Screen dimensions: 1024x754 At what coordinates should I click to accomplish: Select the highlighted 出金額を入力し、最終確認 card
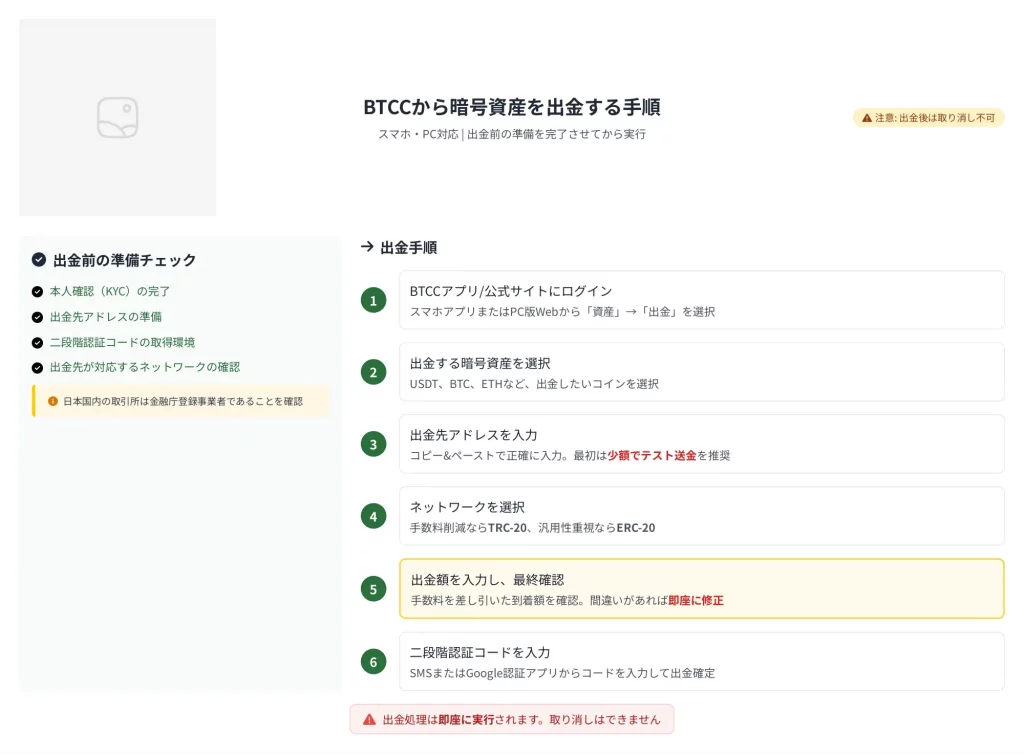click(701, 589)
